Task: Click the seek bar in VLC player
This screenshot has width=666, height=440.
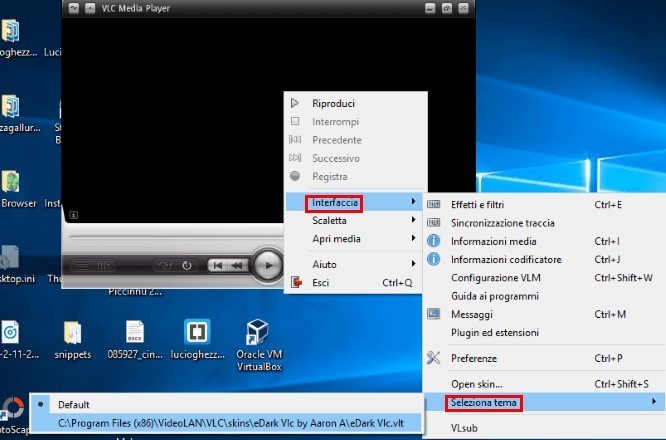Action: [x=170, y=238]
